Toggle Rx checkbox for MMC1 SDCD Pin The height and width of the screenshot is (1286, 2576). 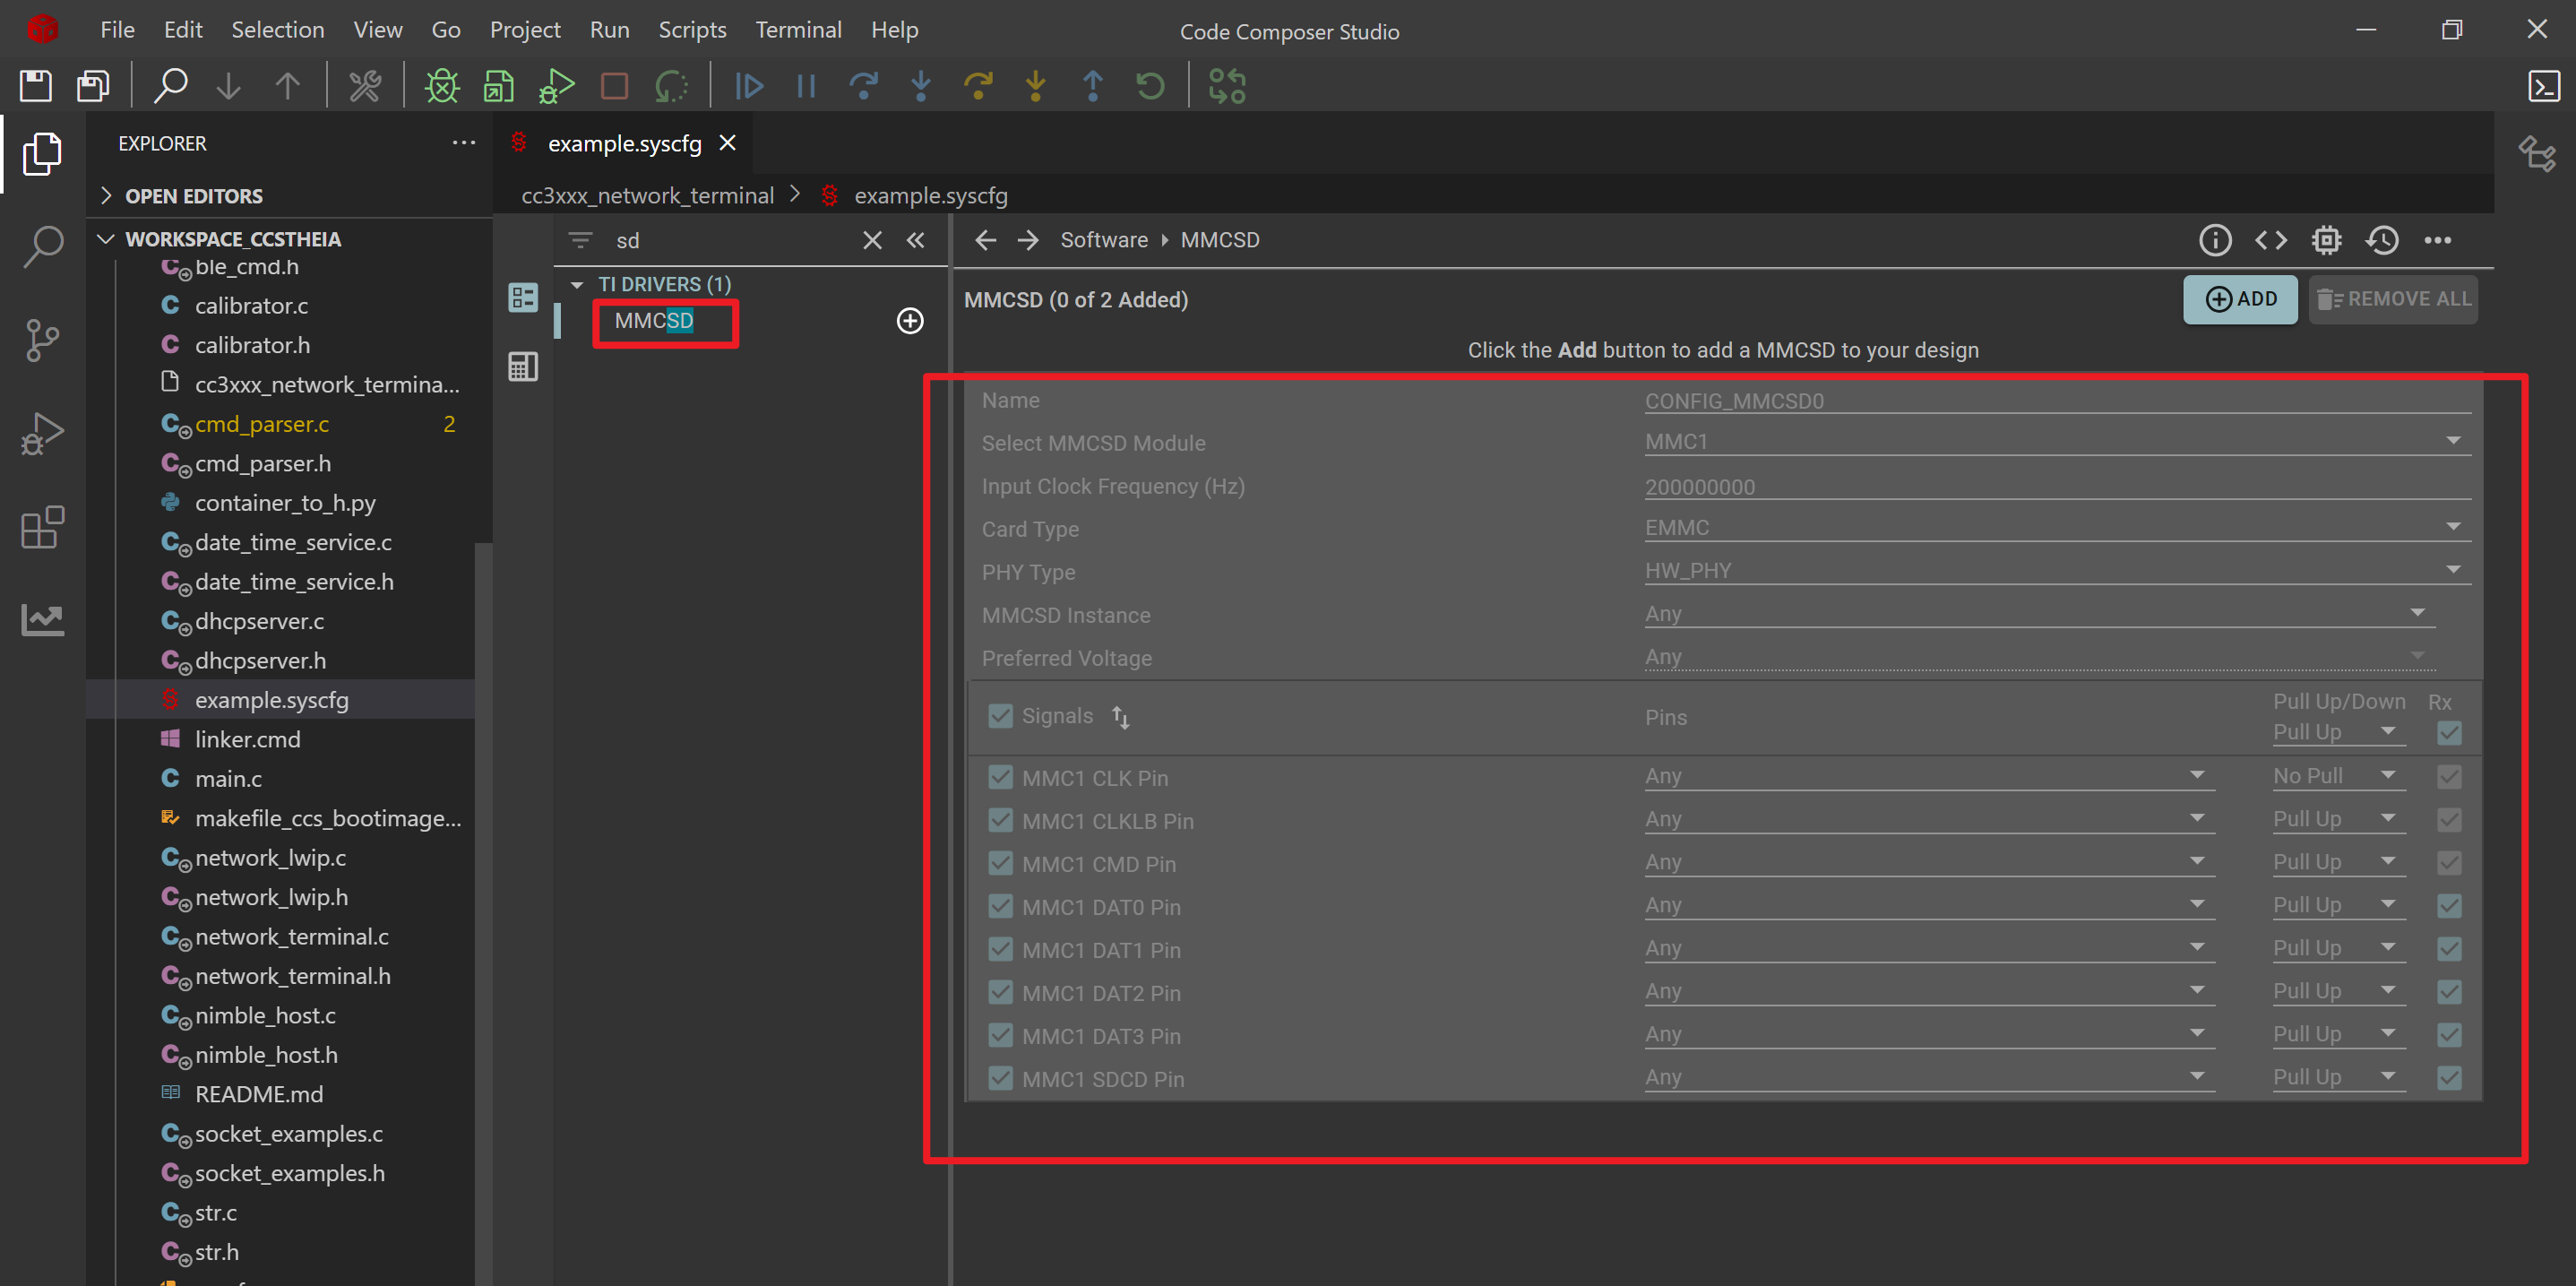pyautogui.click(x=2449, y=1078)
